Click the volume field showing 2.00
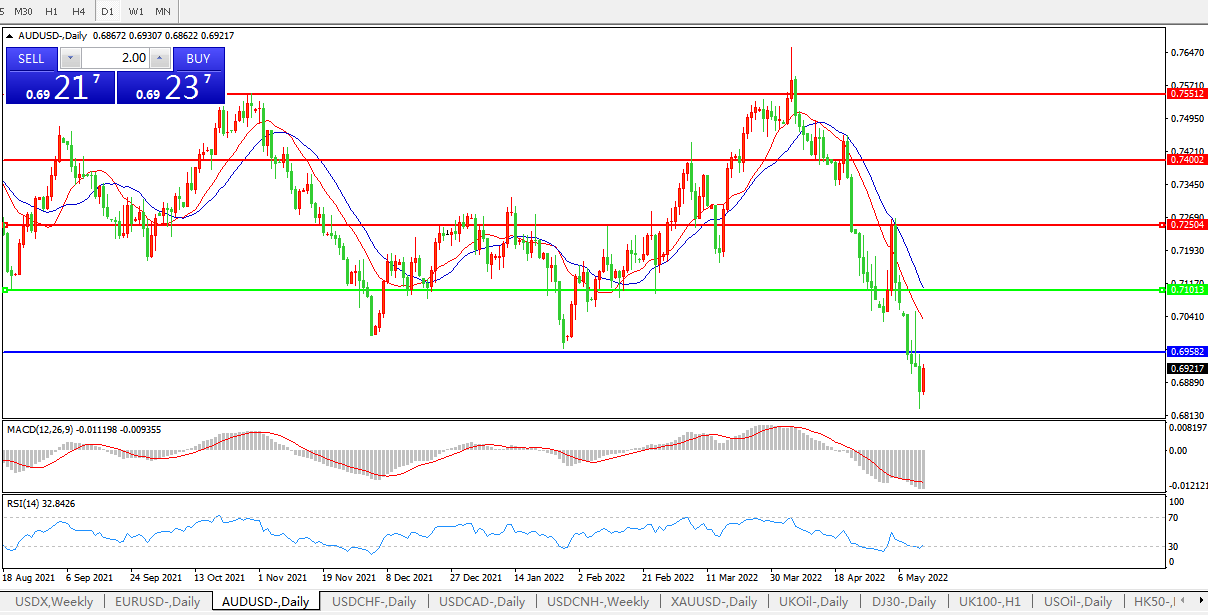This screenshot has height=615, width=1208. (114, 59)
